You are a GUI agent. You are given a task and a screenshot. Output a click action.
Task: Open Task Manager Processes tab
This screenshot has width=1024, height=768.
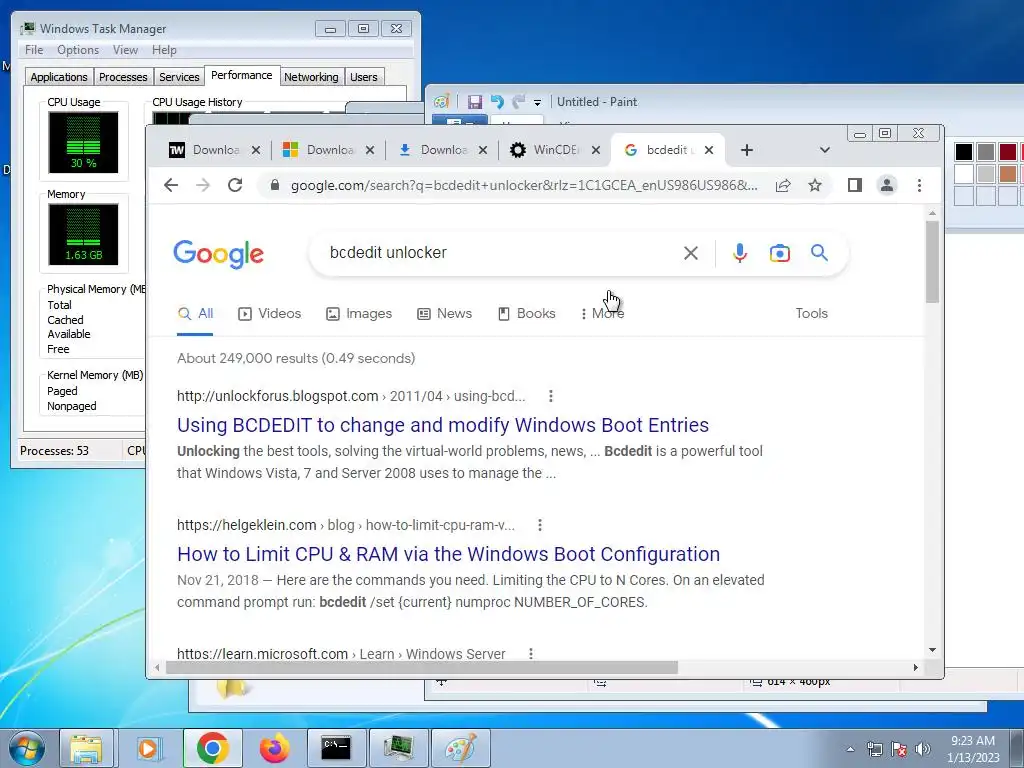(123, 77)
